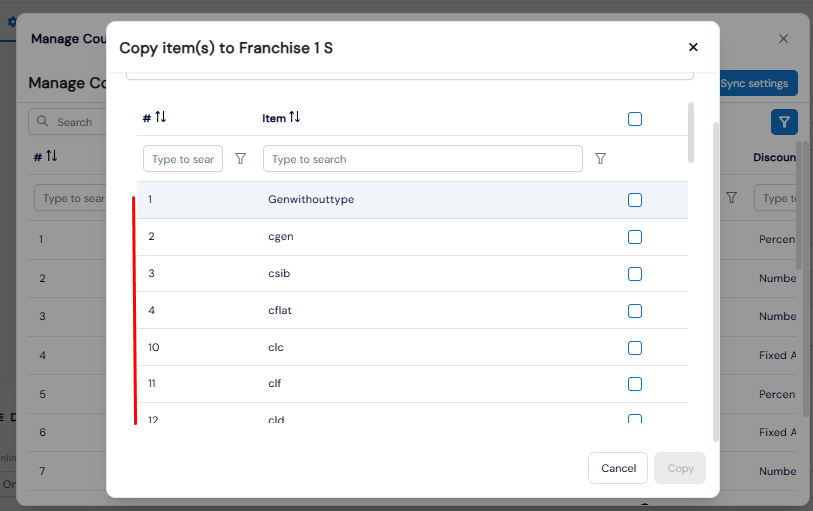Image resolution: width=813 pixels, height=511 pixels.
Task: Check the Genwithouttype item checkbox
Action: coord(635,200)
